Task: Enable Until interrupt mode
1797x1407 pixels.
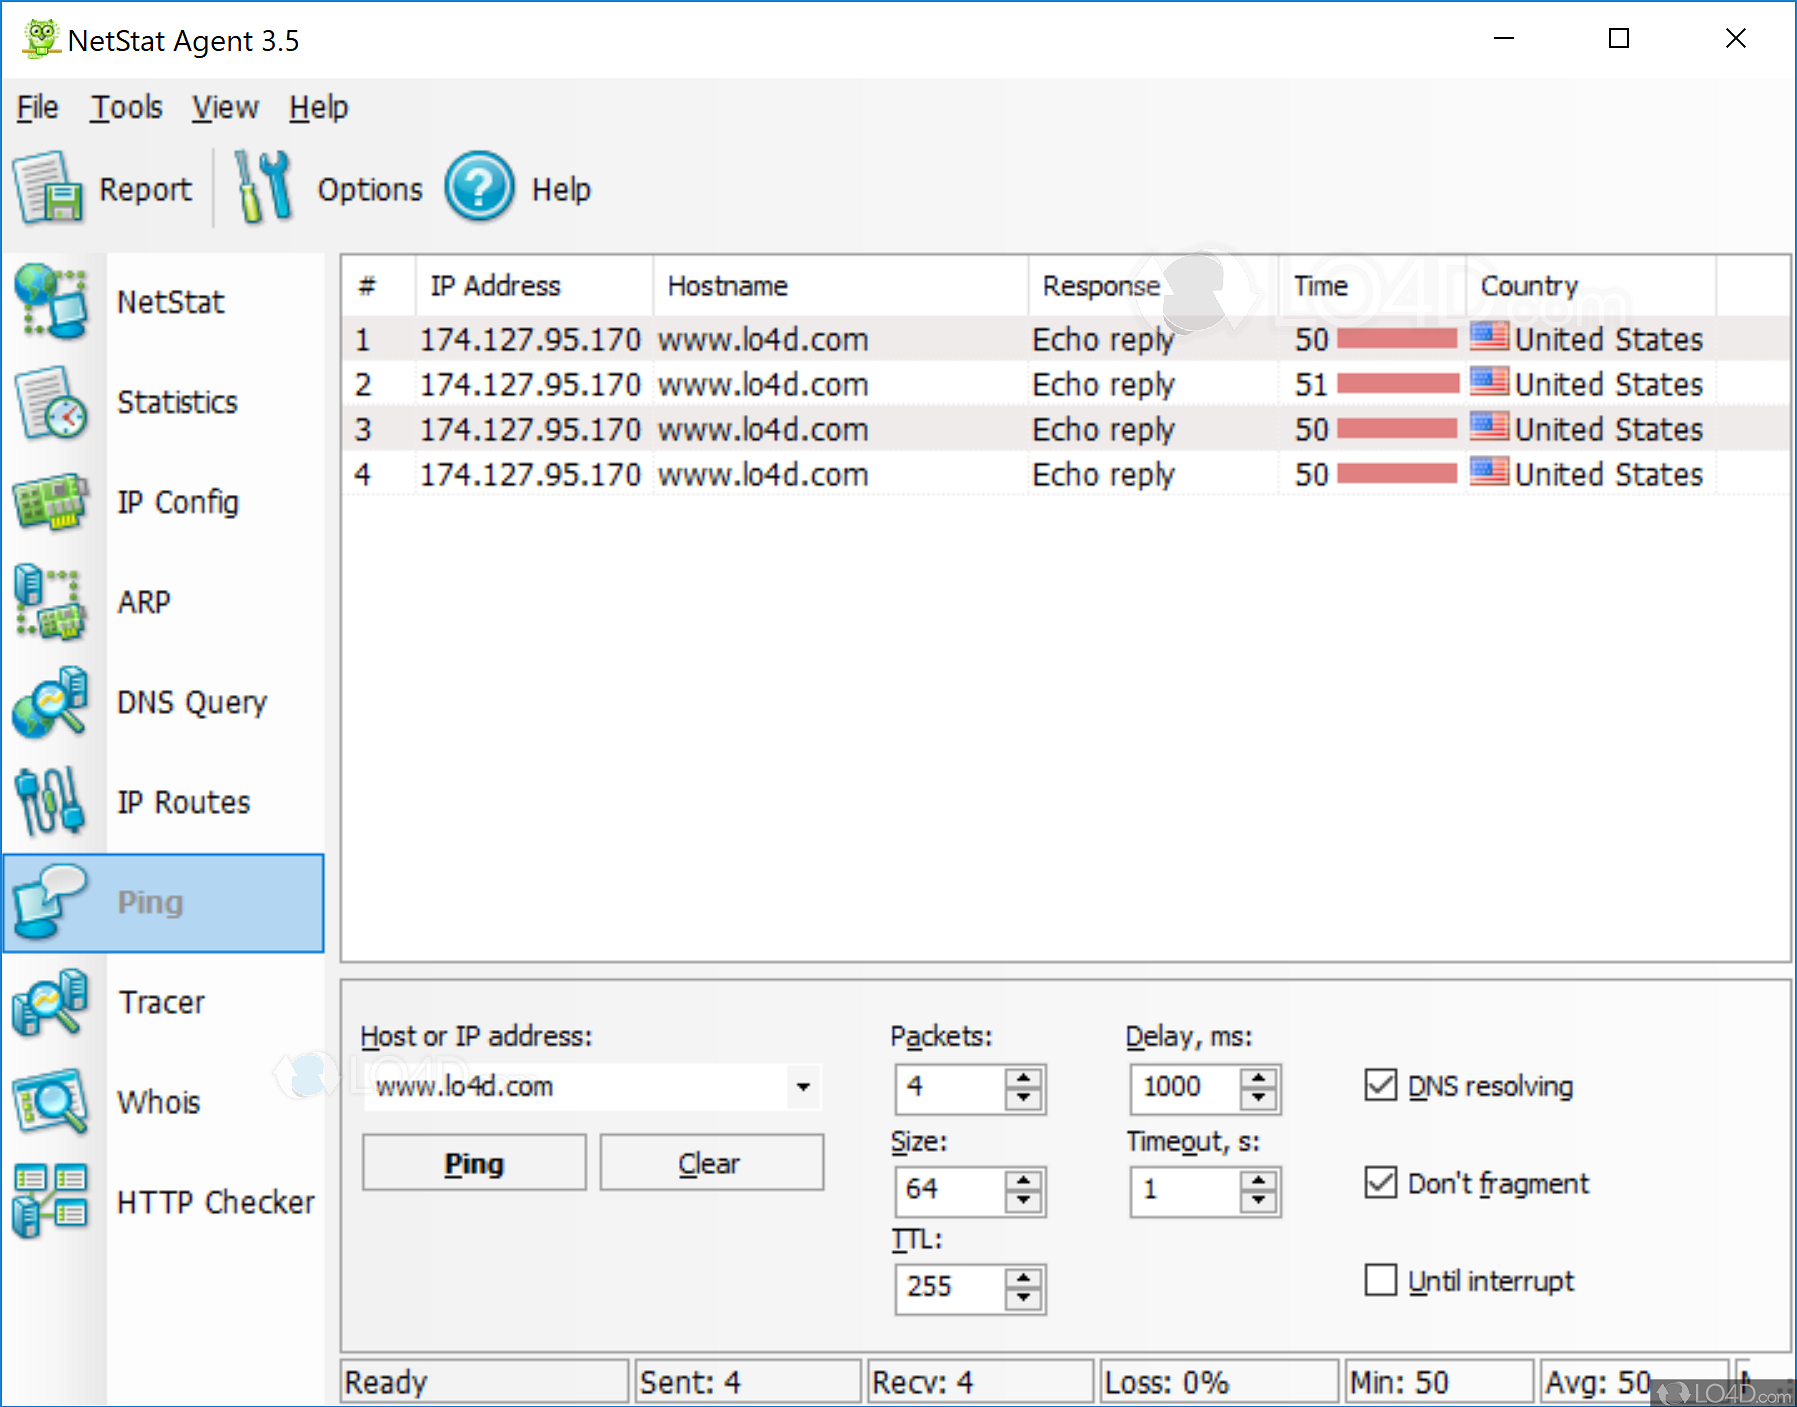Action: point(1380,1280)
